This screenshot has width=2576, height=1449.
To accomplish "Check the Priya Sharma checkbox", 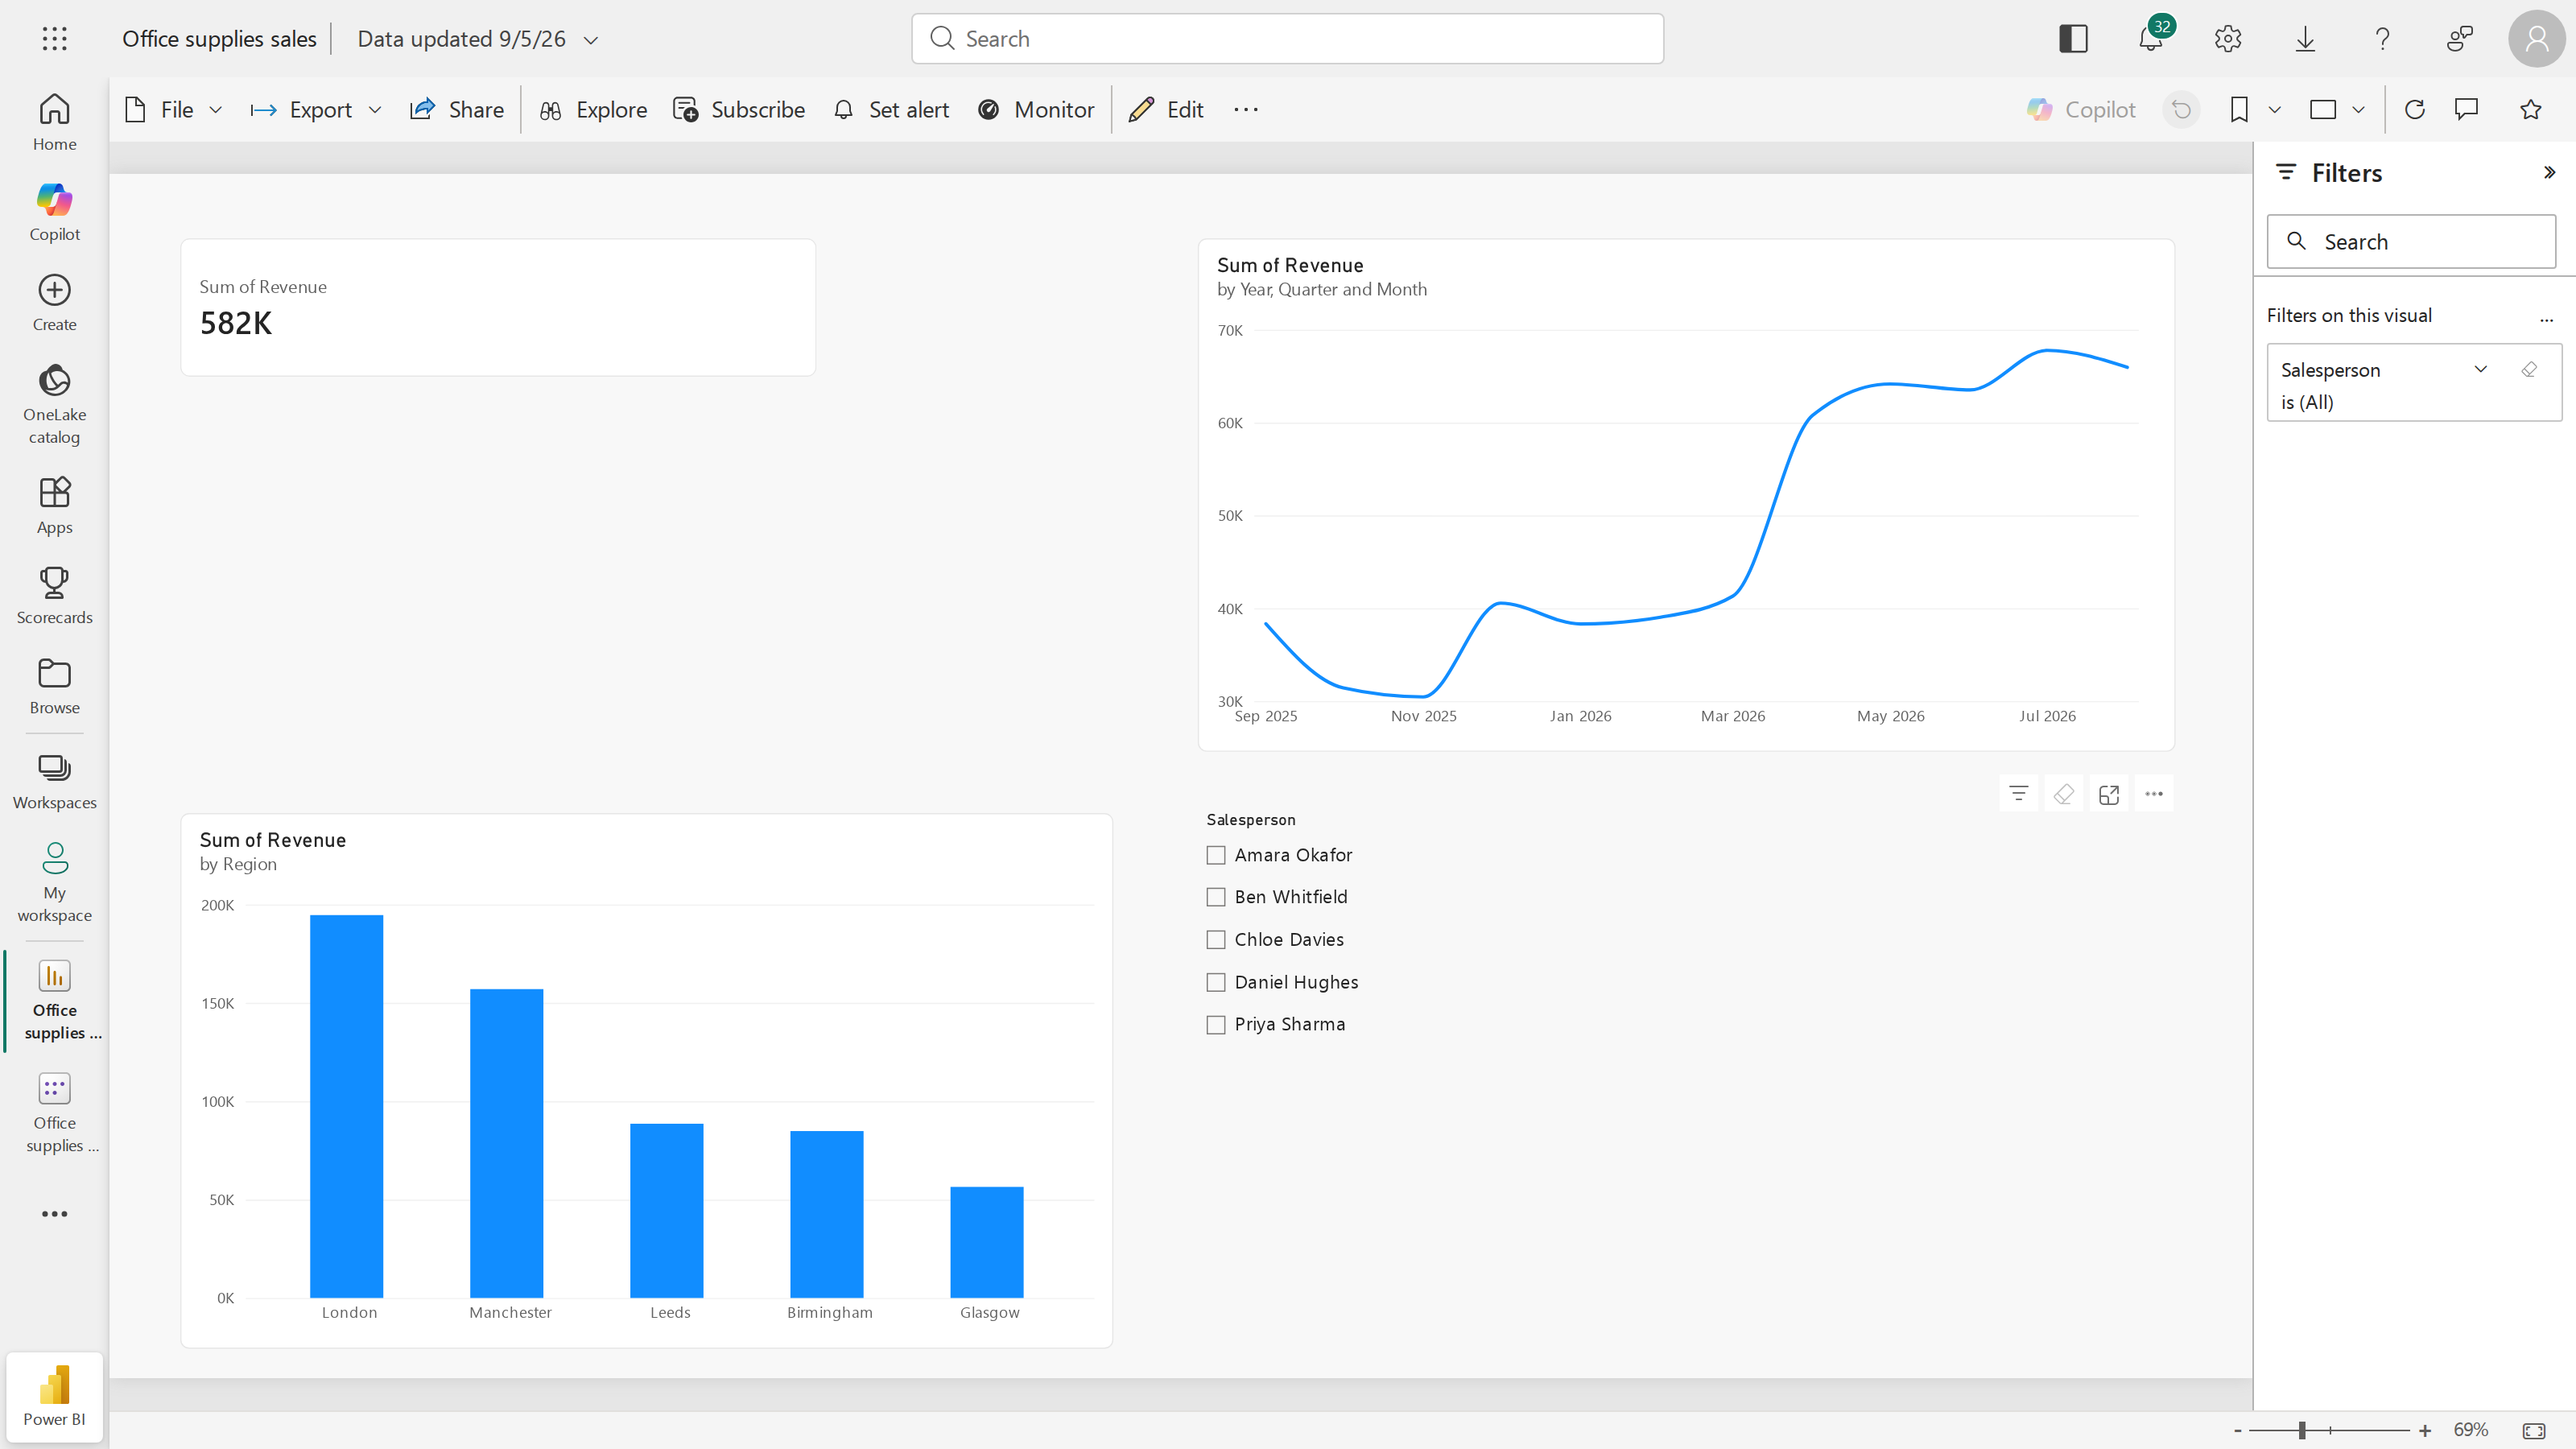I will (x=1216, y=1025).
